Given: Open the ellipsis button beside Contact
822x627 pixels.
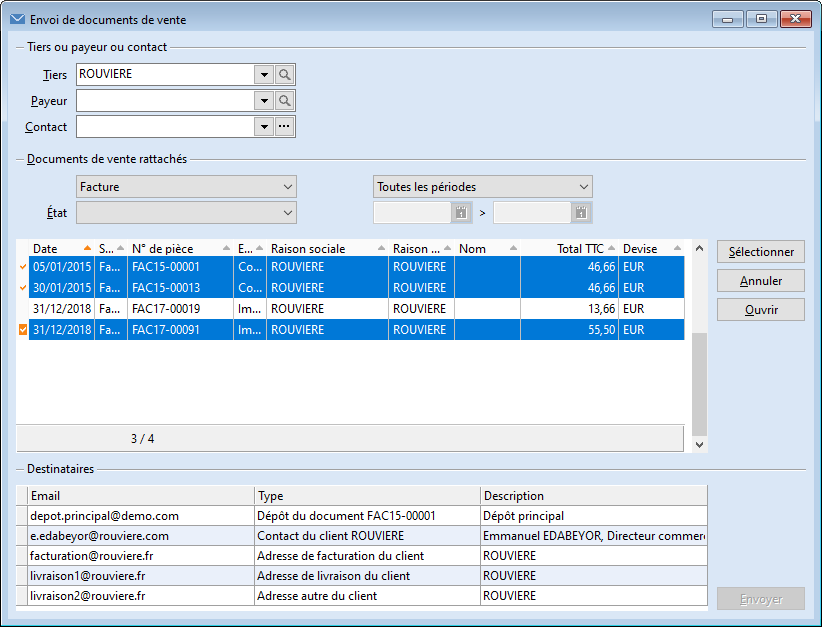Looking at the screenshot, I should click(285, 126).
